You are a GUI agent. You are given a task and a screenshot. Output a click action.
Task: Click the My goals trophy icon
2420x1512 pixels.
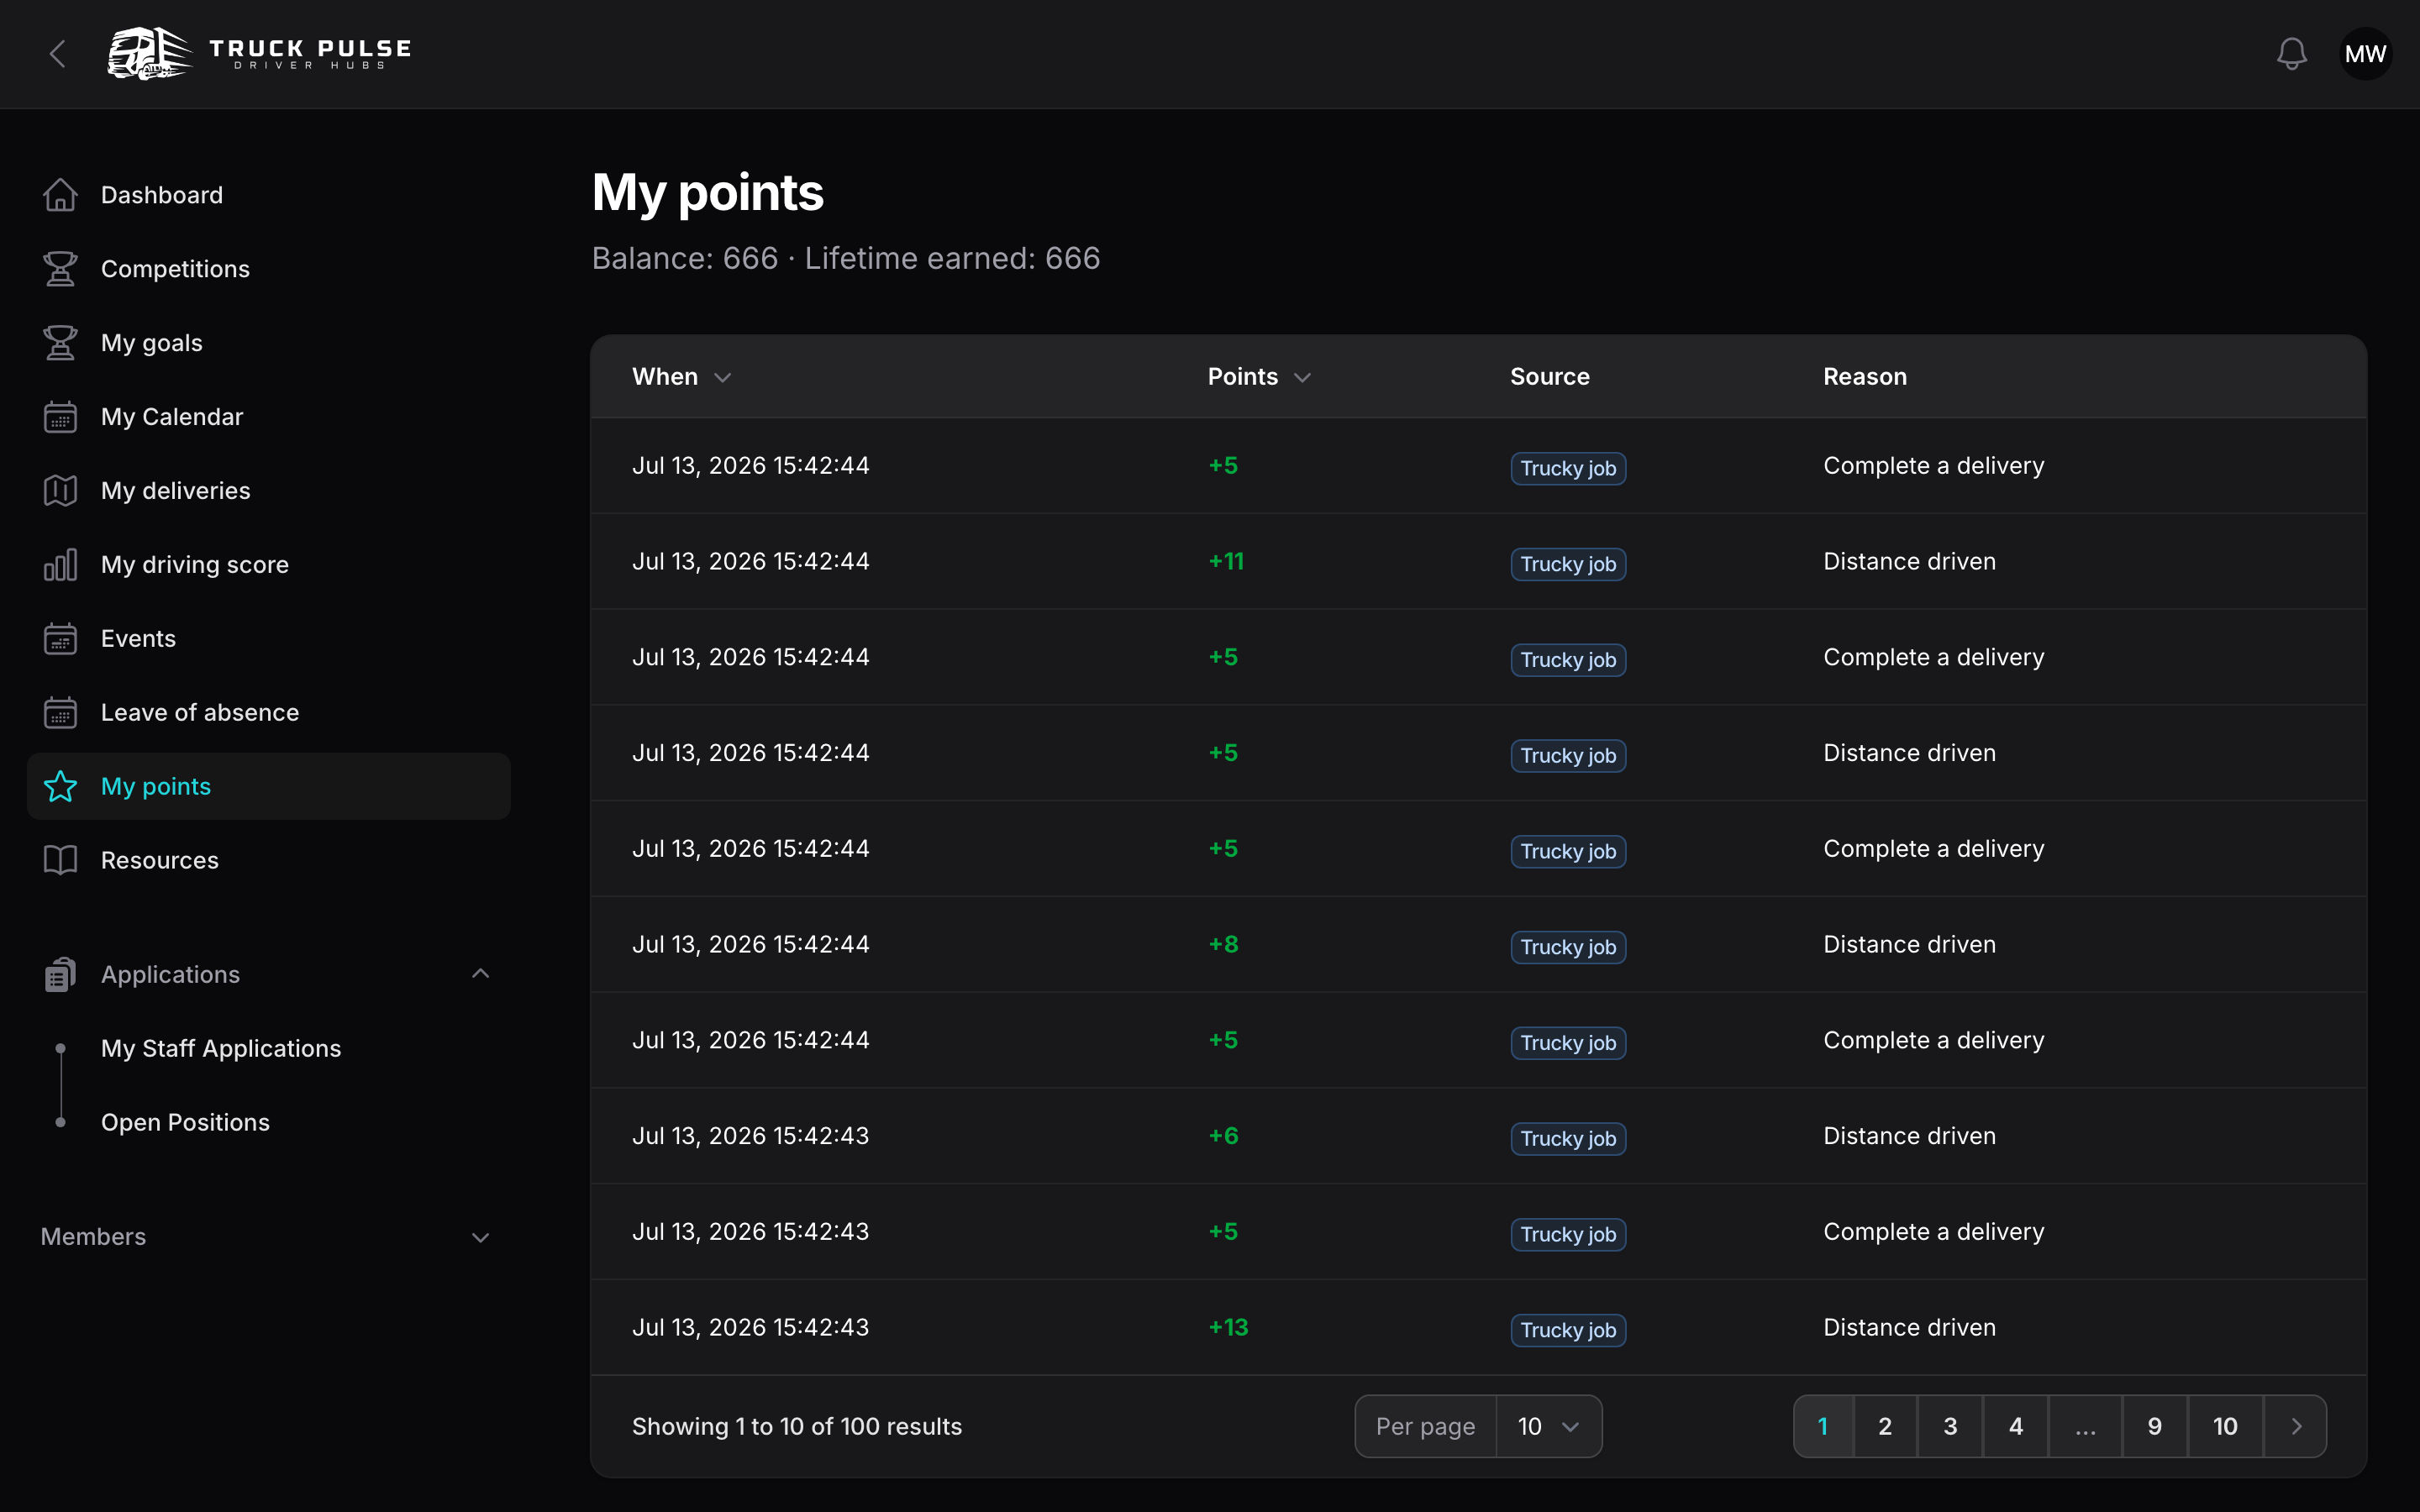[60, 343]
